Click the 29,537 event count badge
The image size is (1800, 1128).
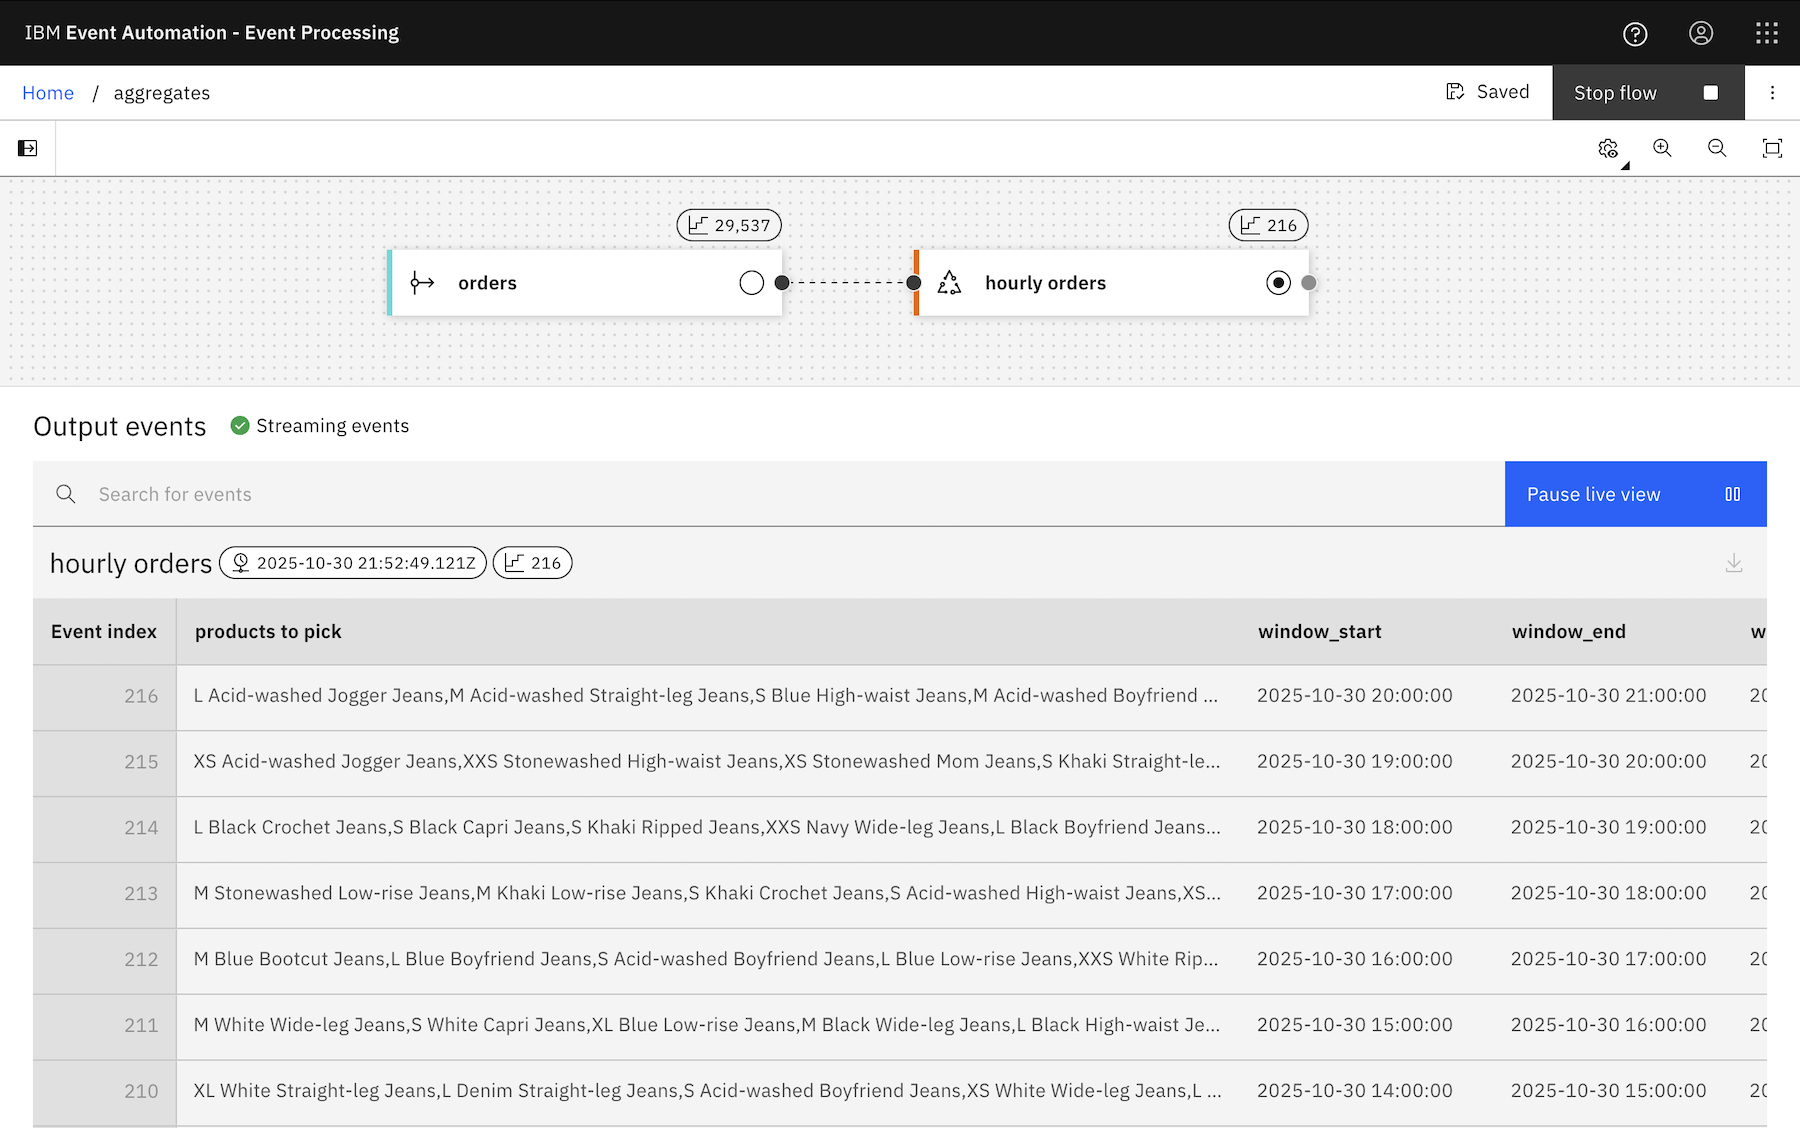[x=729, y=225]
